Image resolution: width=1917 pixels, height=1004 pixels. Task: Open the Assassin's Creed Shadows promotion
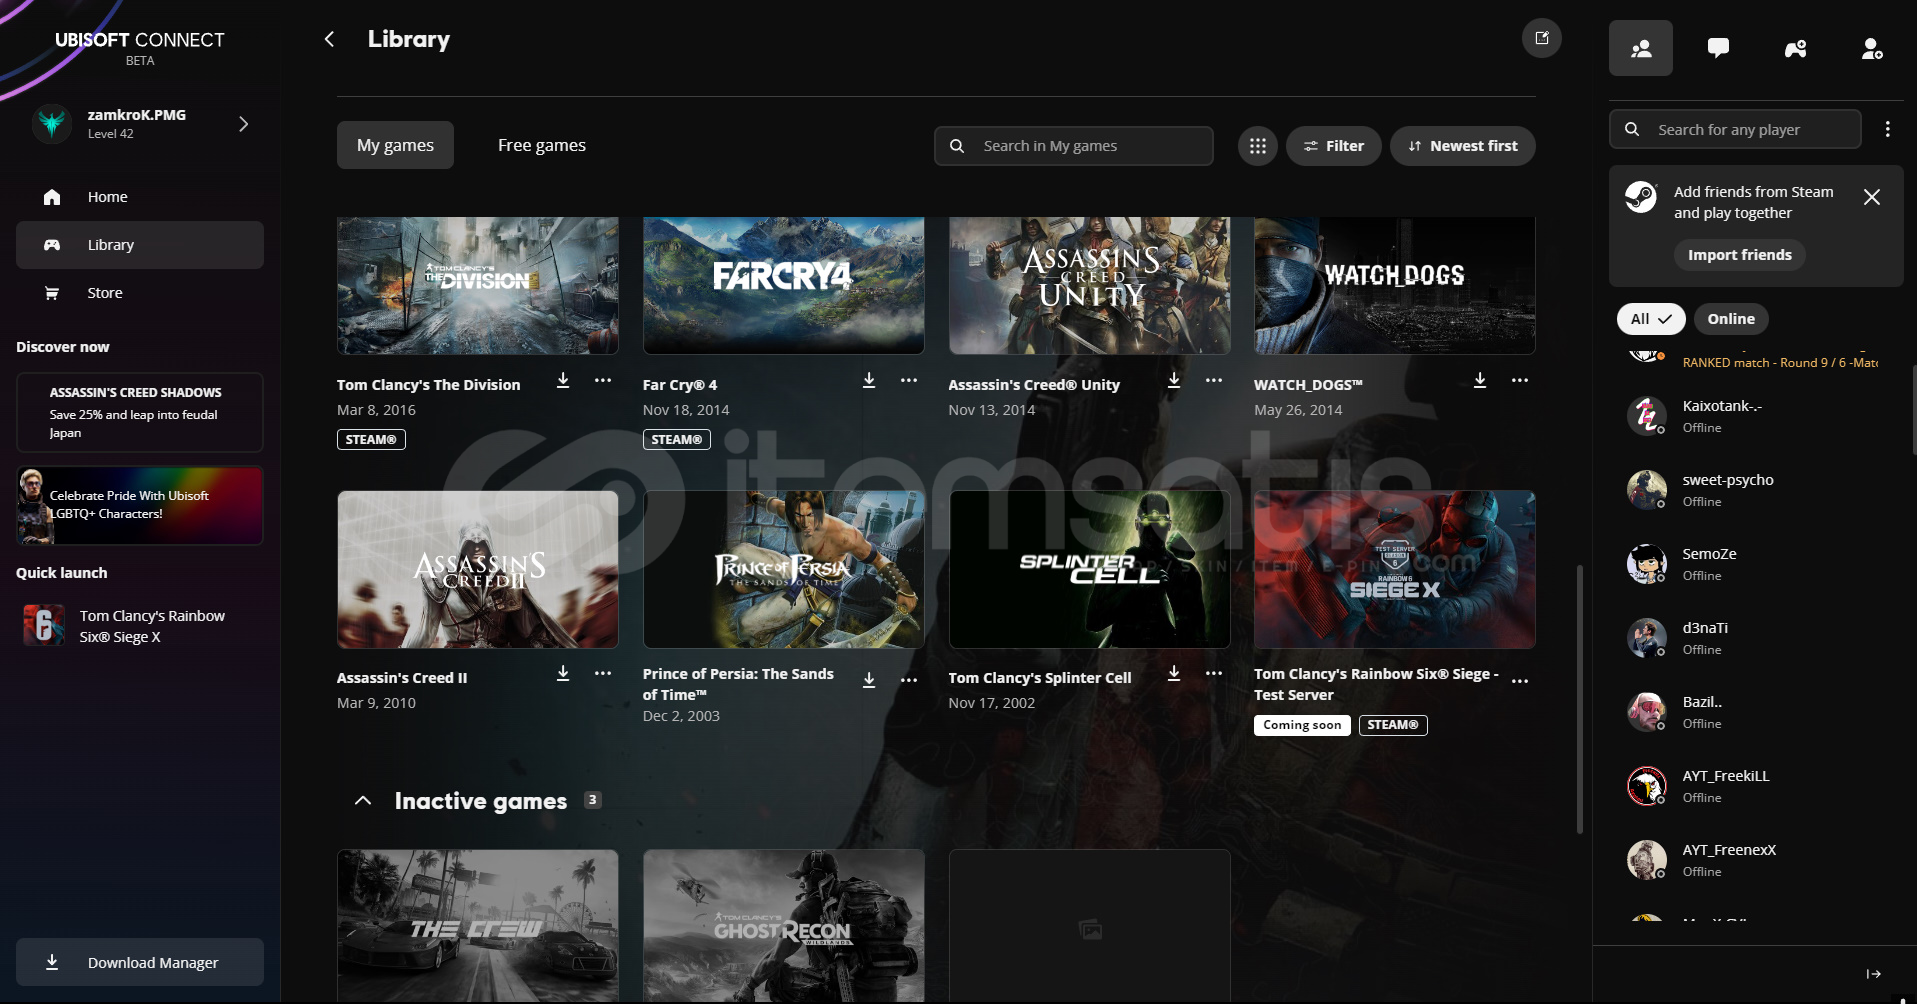point(140,412)
